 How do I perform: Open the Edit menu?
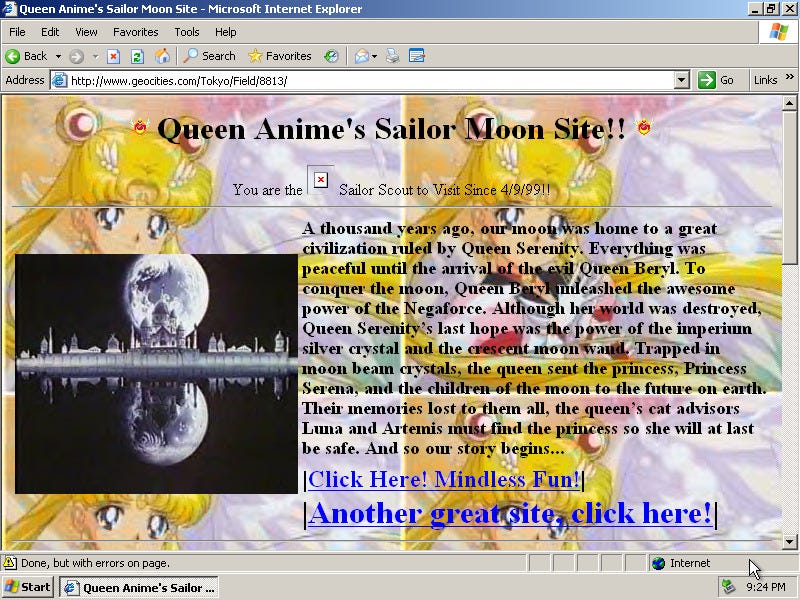coord(50,32)
